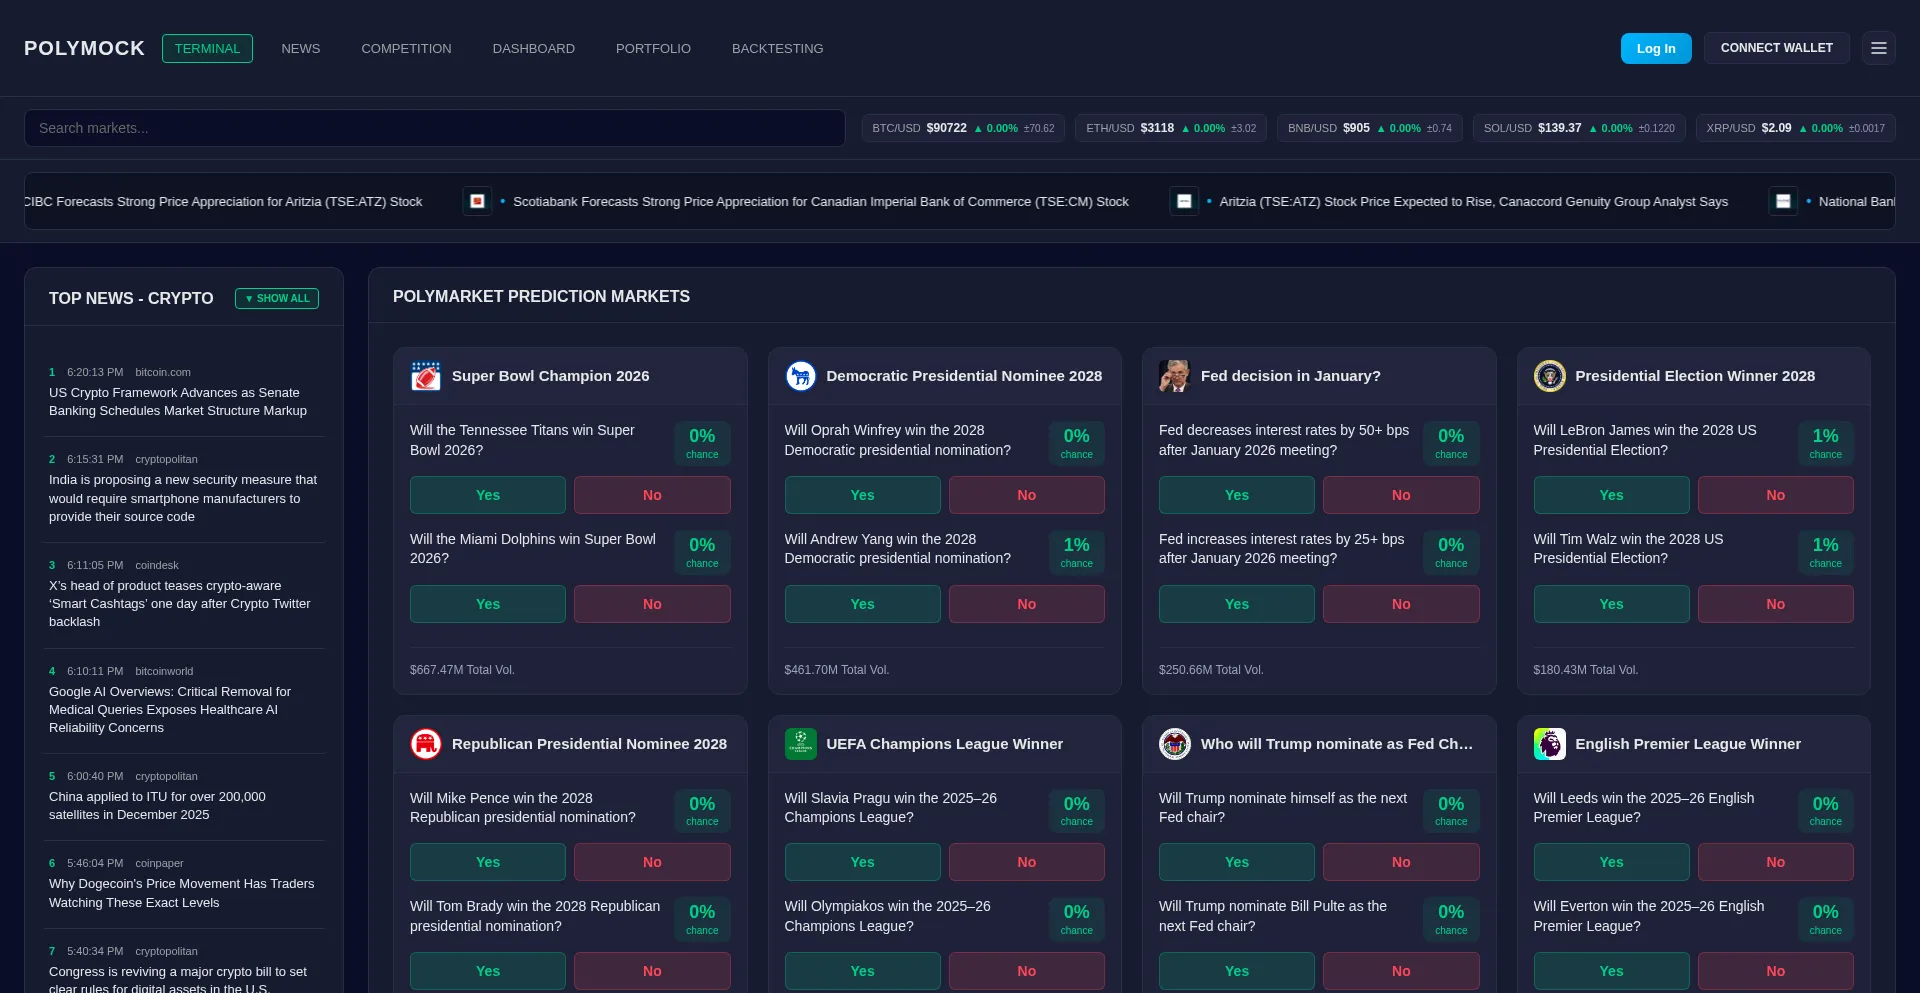This screenshot has width=1920, height=993.
Task: Click the Connect Wallet button
Action: 1776,48
